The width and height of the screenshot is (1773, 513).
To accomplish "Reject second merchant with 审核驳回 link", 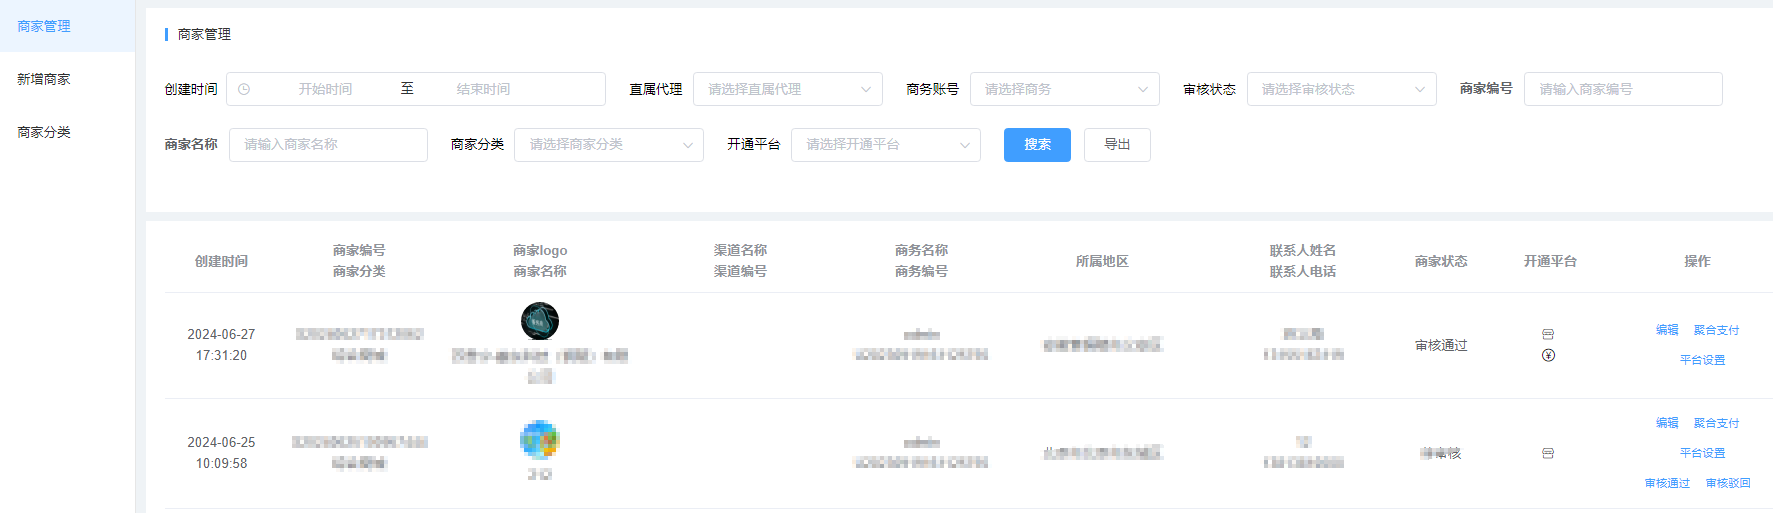I will [x=1728, y=483].
